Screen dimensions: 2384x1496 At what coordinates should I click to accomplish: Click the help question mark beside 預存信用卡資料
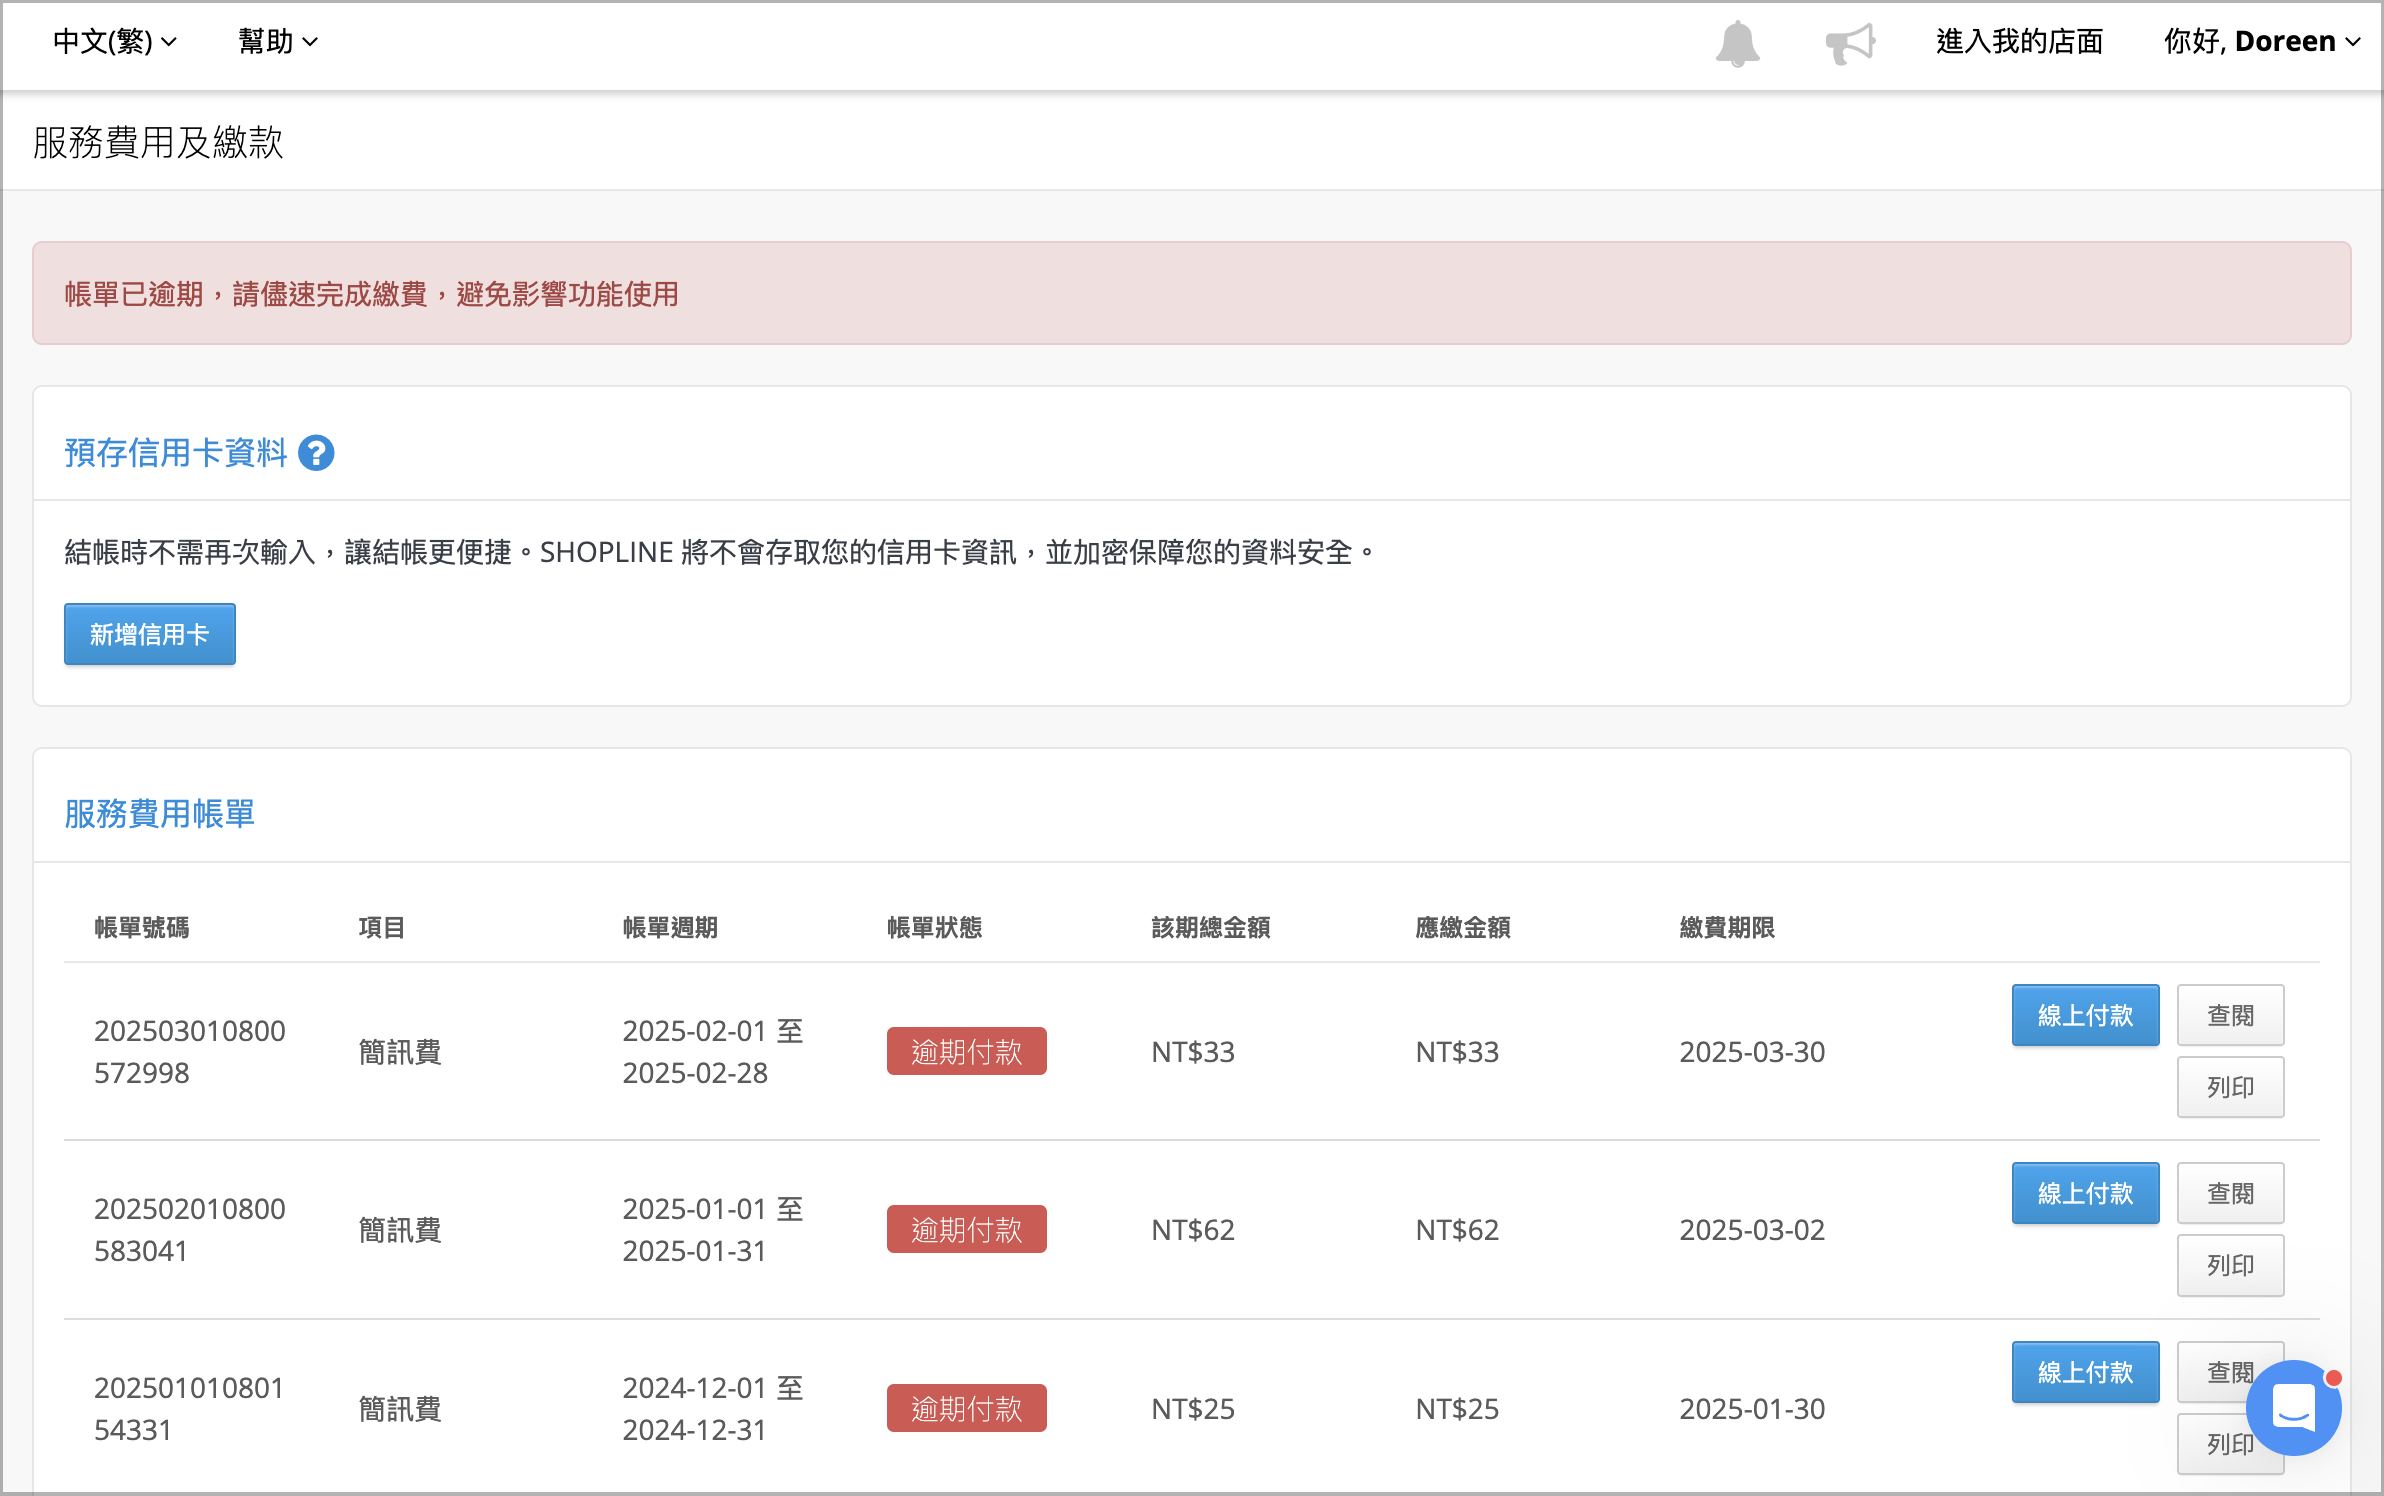pyautogui.click(x=316, y=453)
